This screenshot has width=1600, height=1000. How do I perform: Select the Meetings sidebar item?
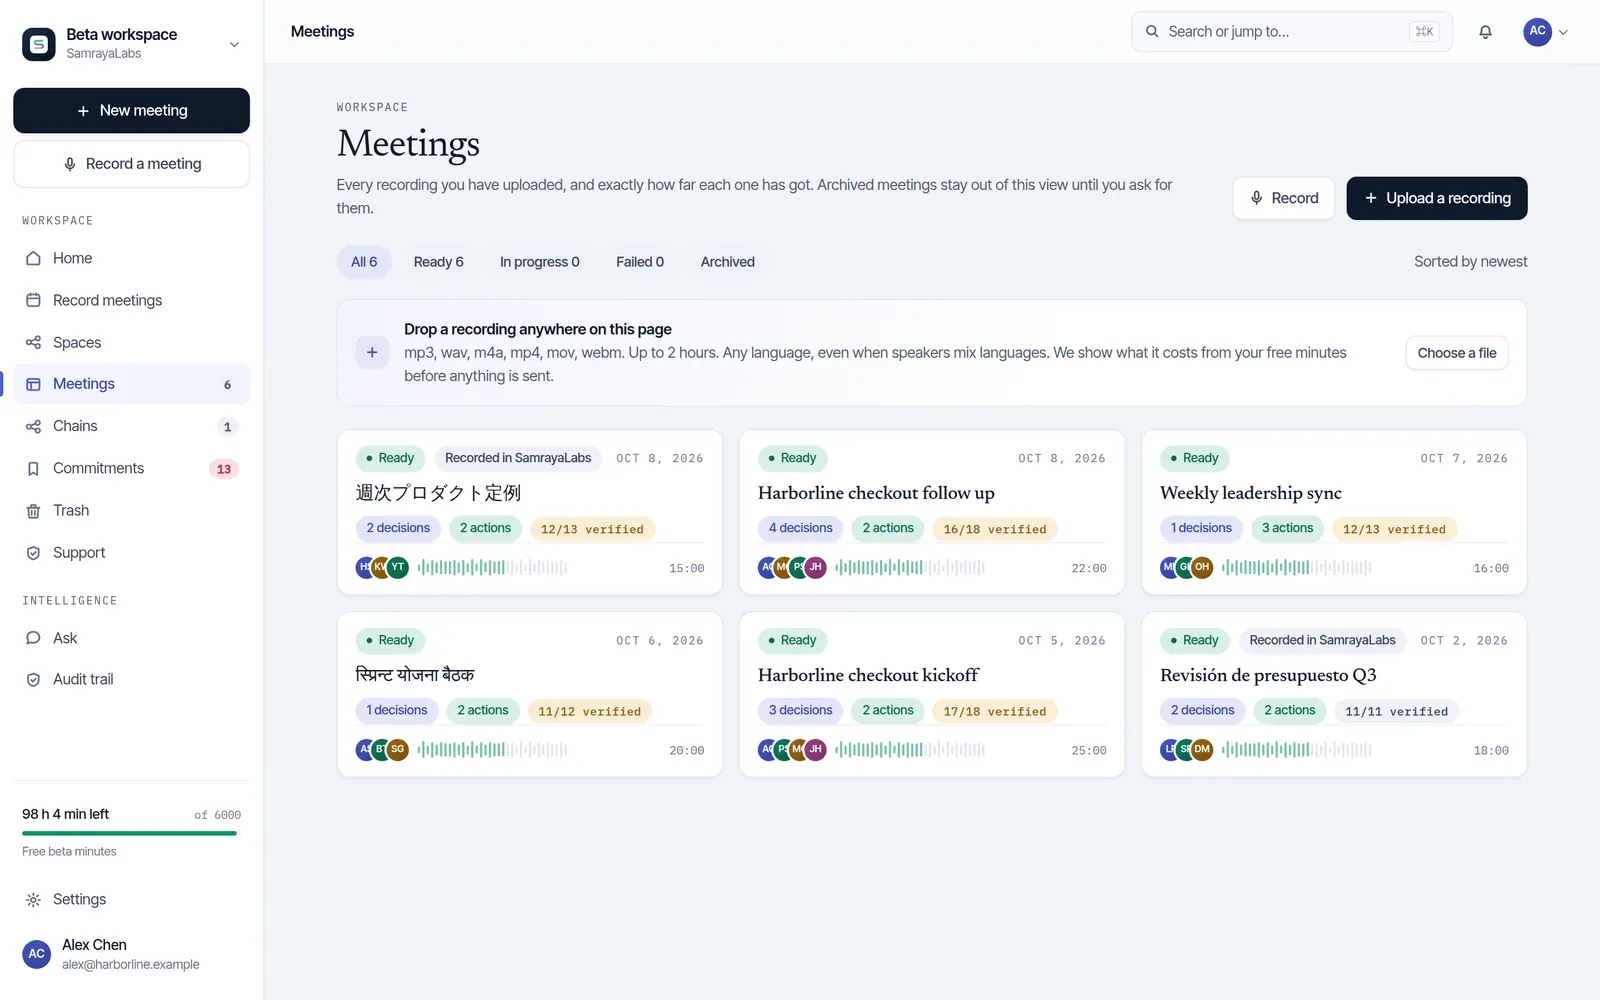[131, 384]
